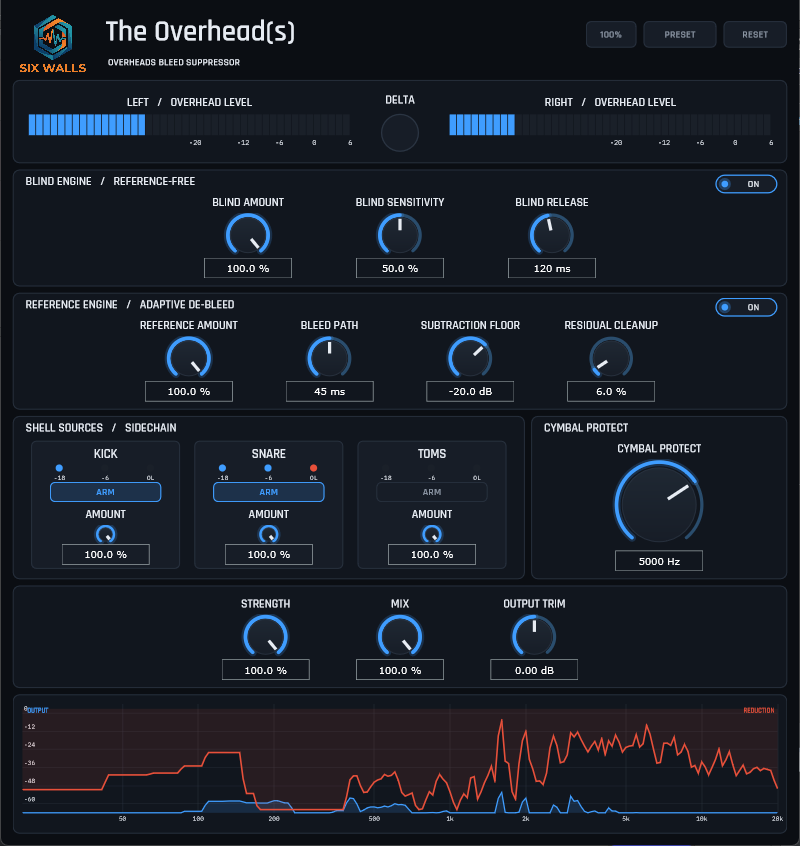Click the 'REFERENCE ENGINE / ADAPTIVE DE-BLEED' heading

(x=129, y=304)
